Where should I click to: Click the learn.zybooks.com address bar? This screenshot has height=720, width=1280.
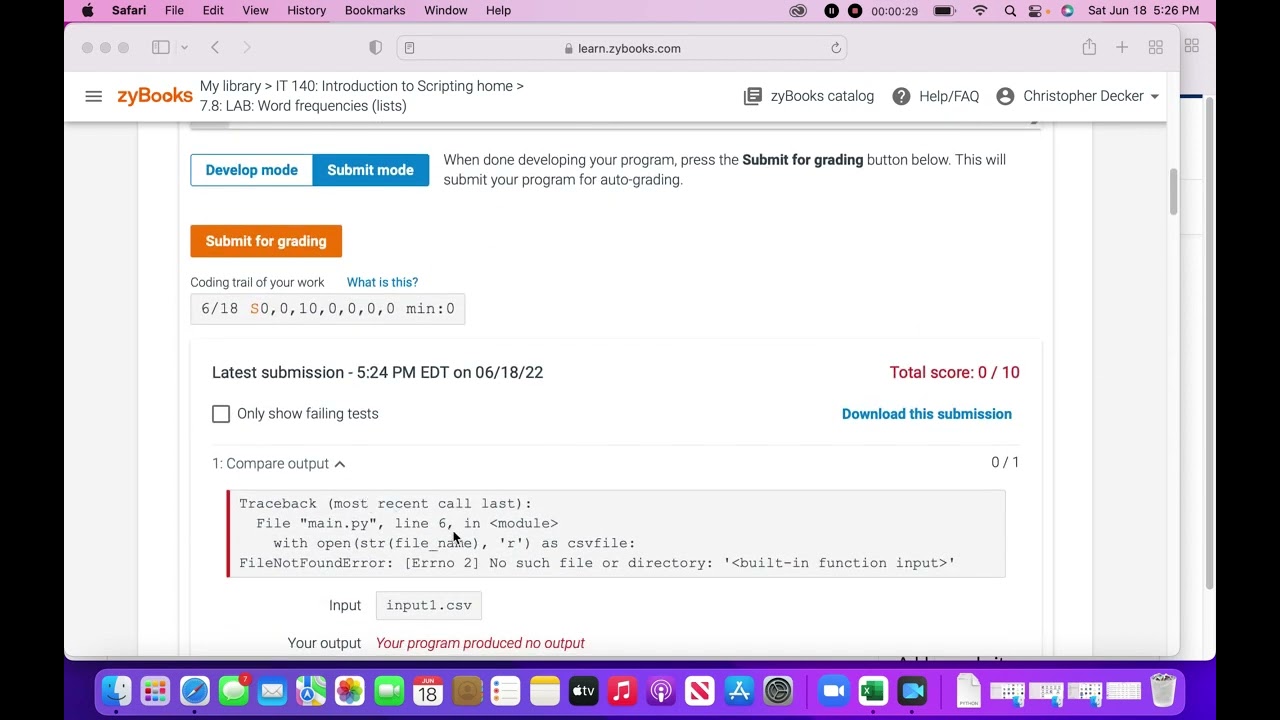point(622,48)
